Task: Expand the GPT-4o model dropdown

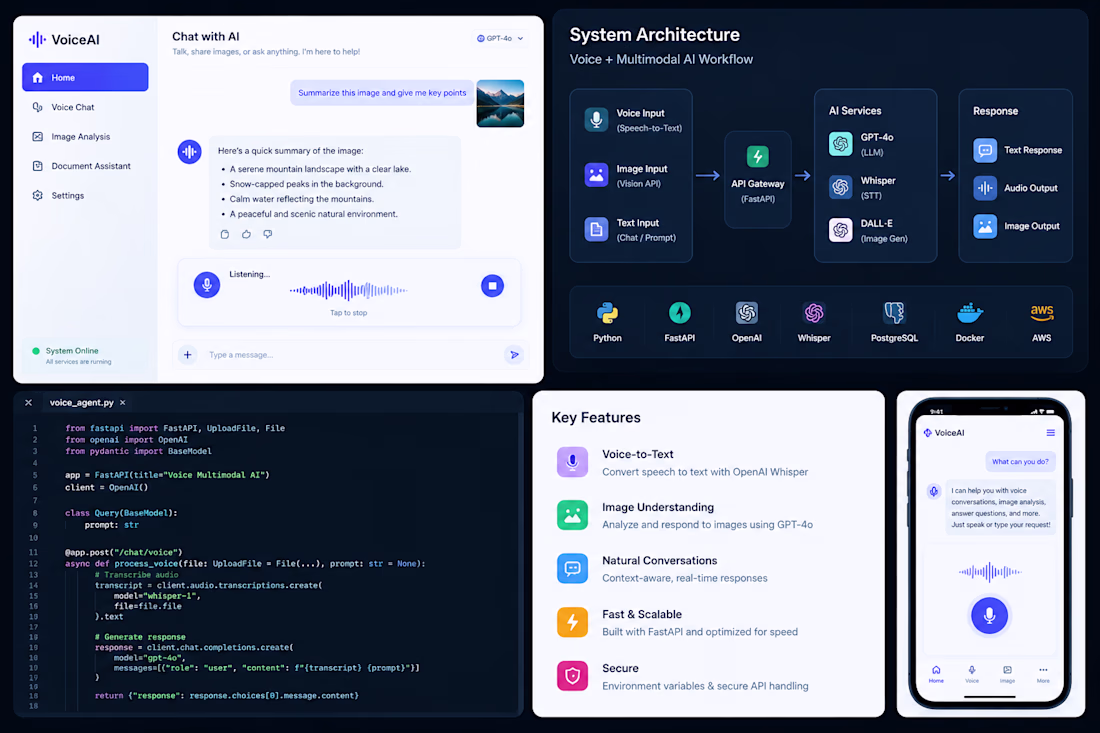Action: coord(500,39)
